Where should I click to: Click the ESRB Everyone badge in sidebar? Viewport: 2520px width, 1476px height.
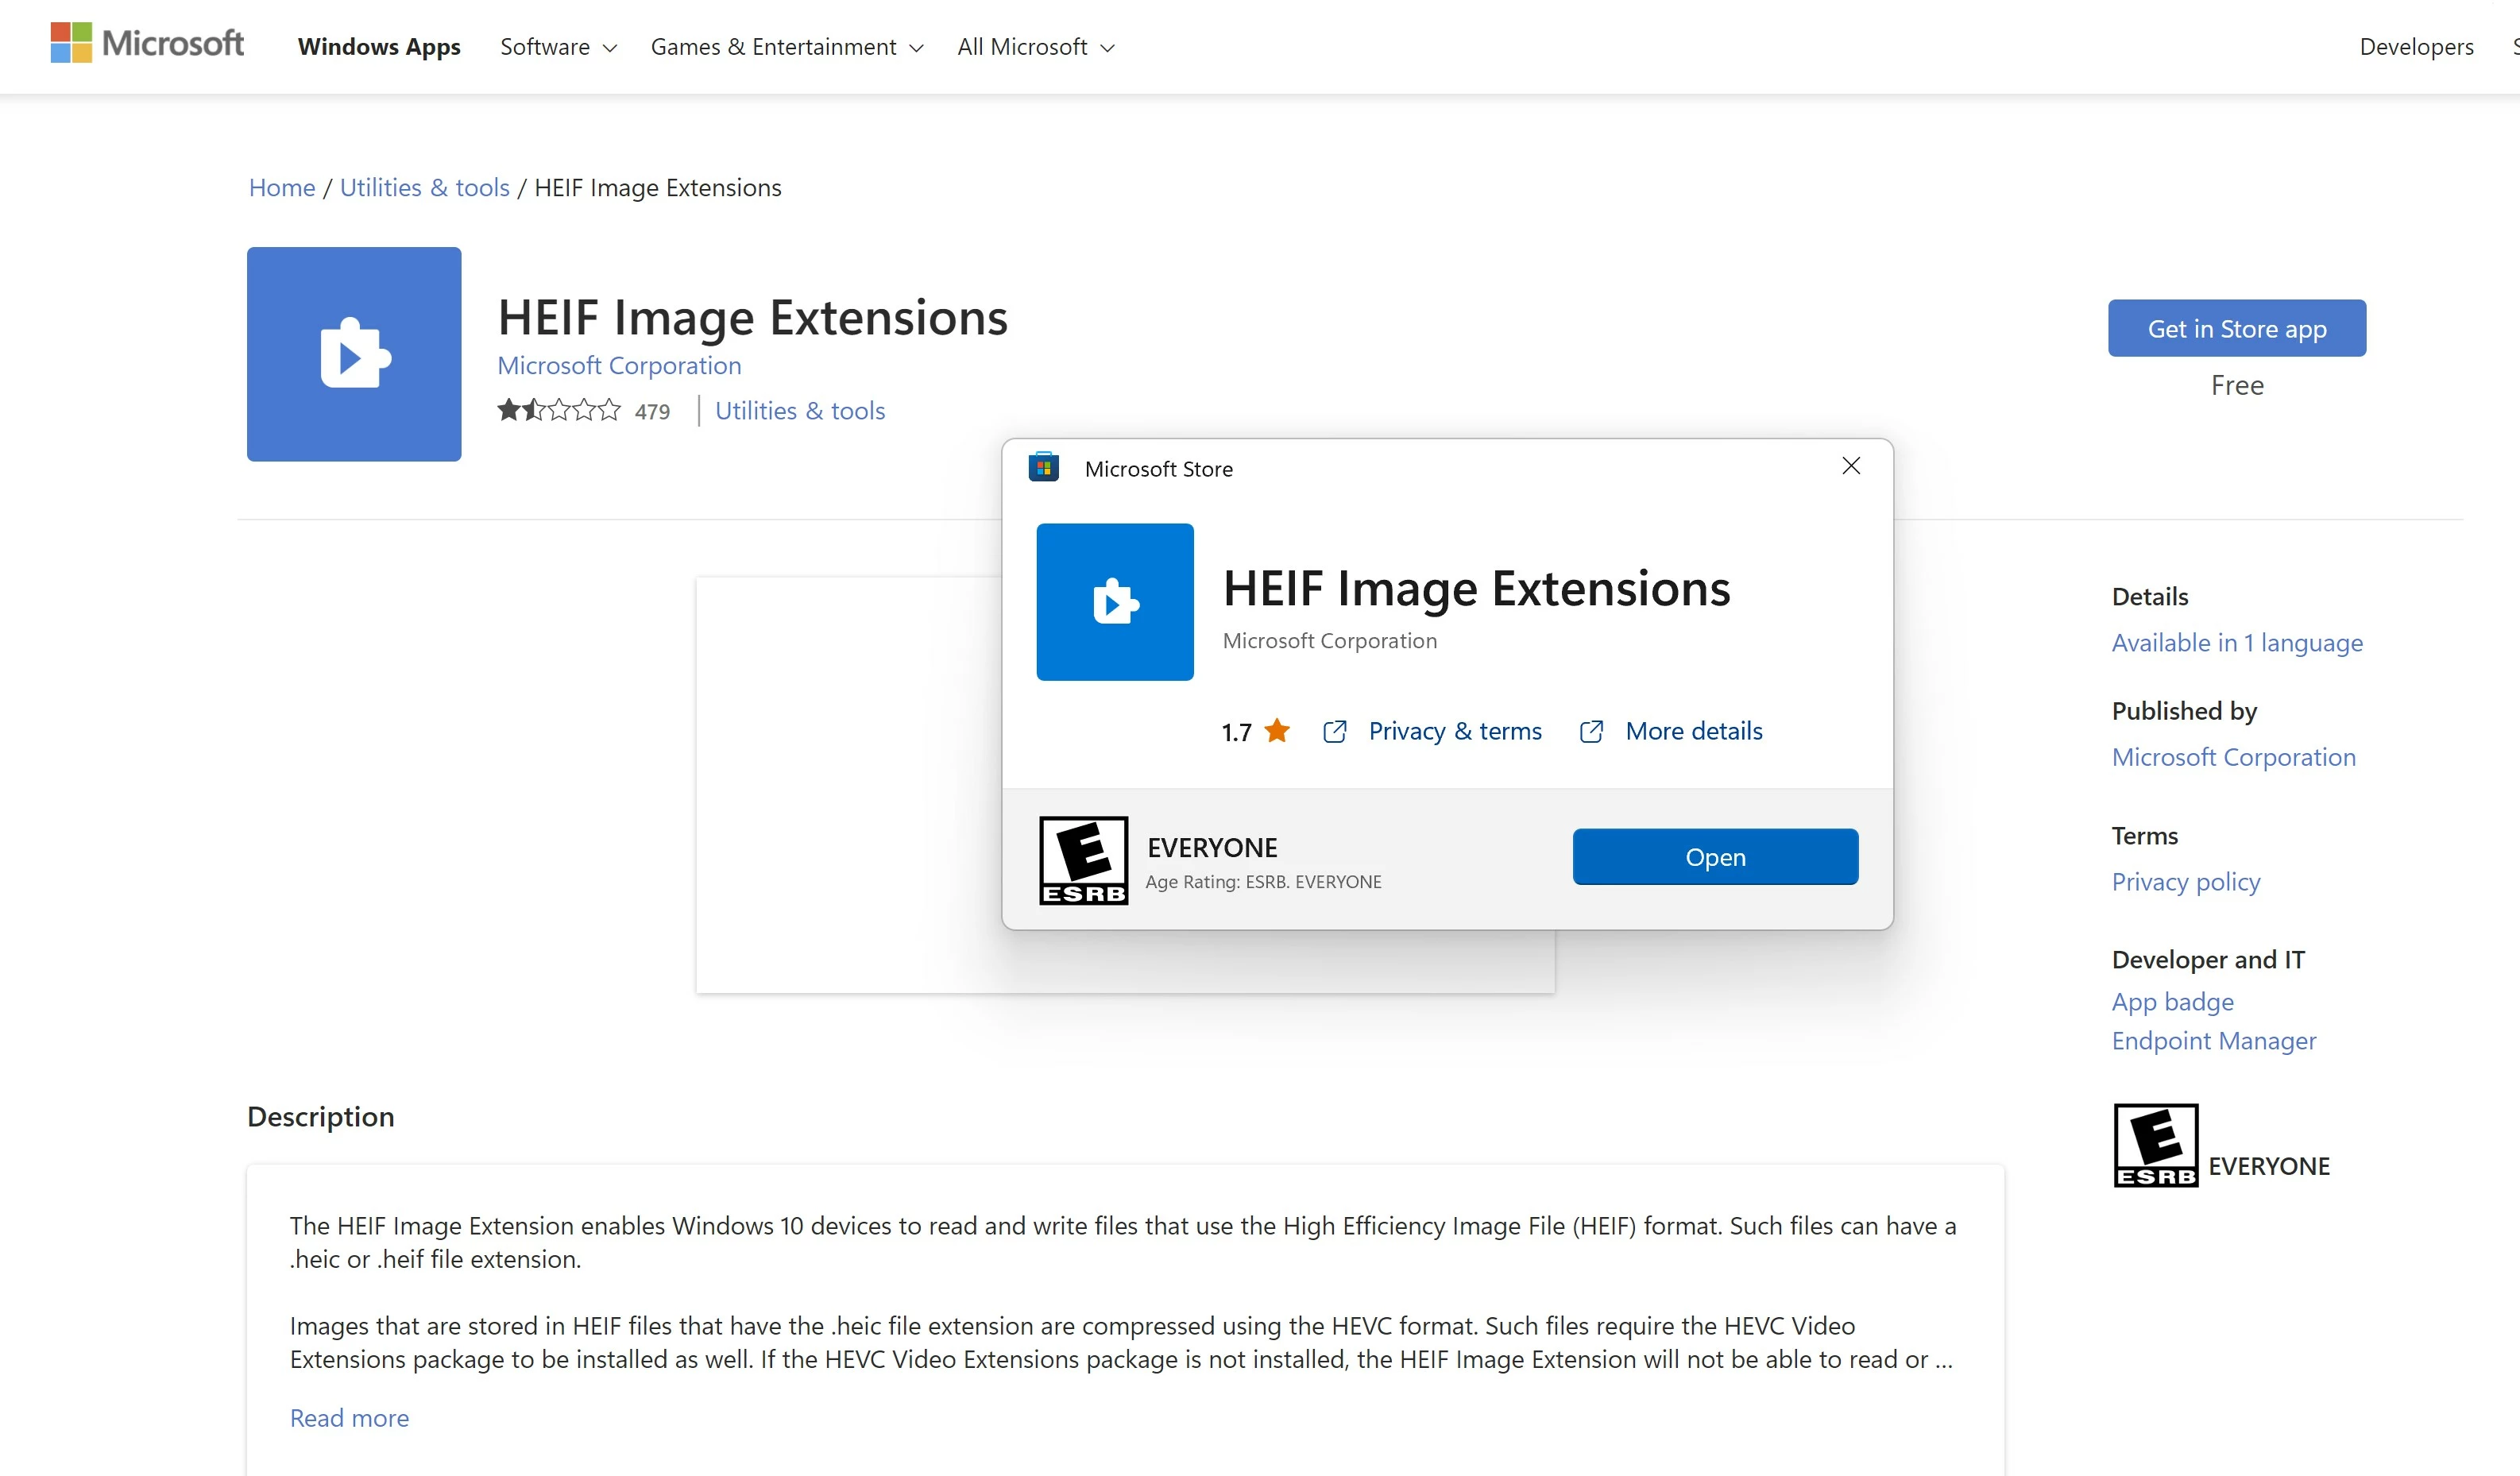[x=2155, y=1145]
